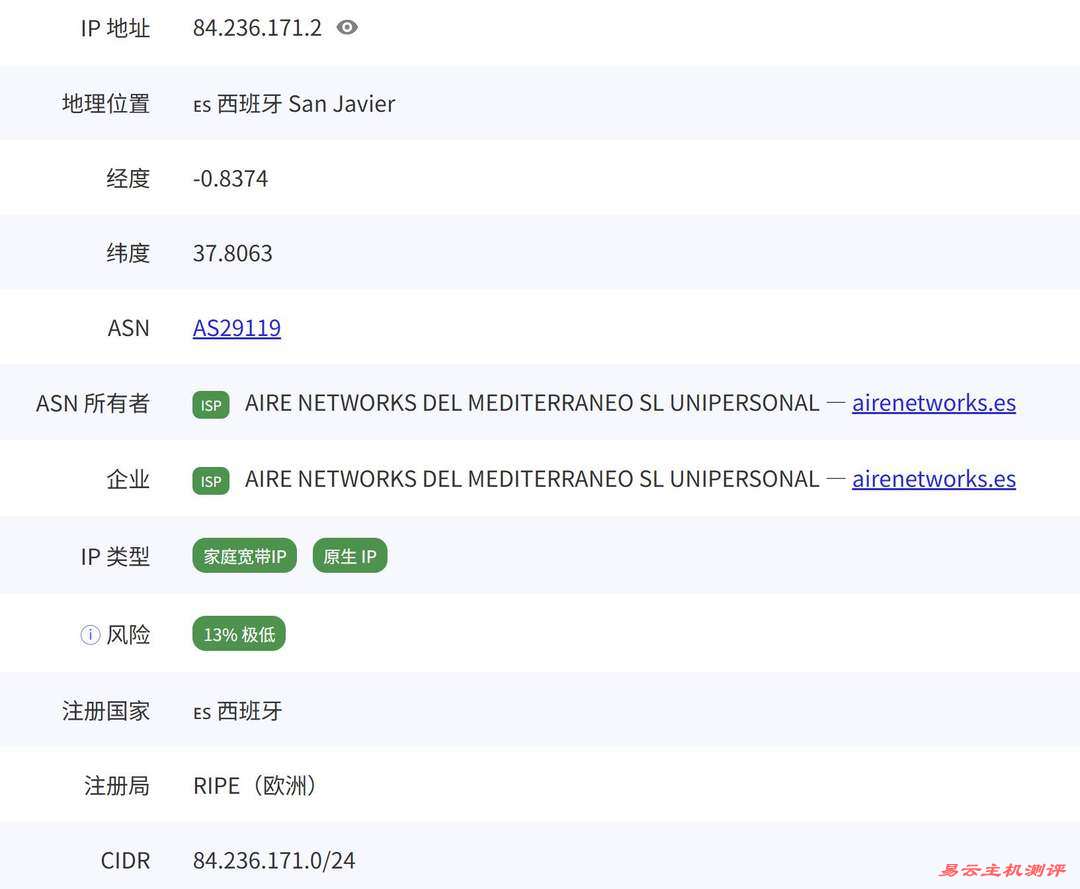This screenshot has height=889, width=1080.
Task: Select the ISP badge on ASN 所有者 row
Action: [210, 404]
